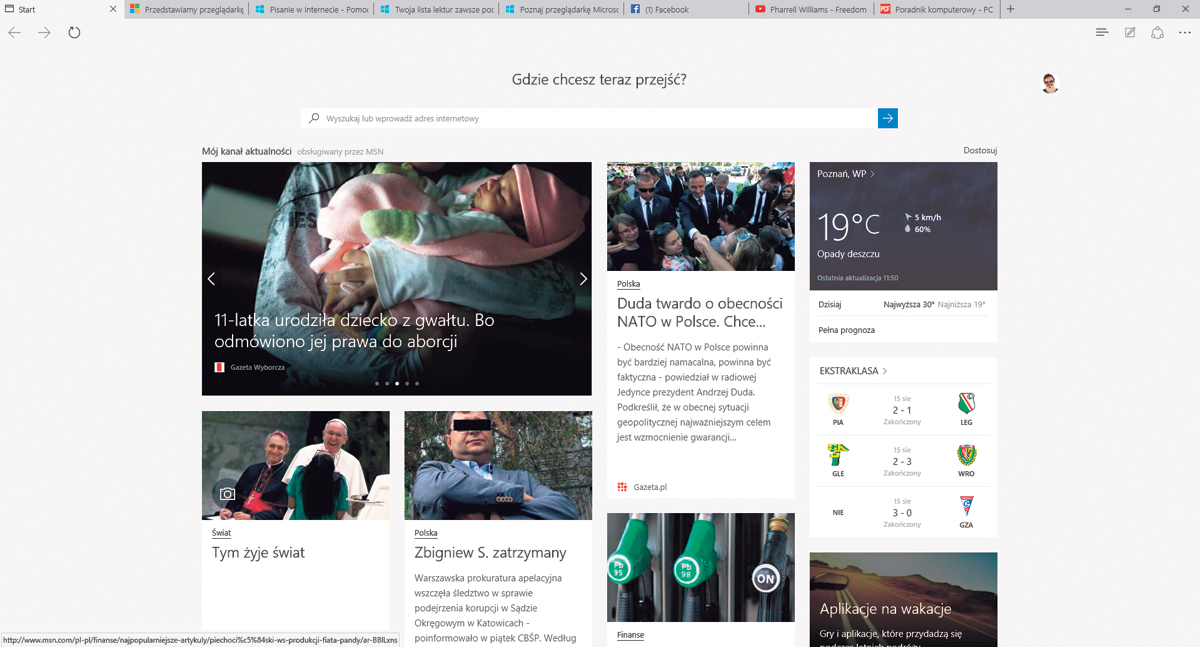This screenshot has height=647, width=1200.
Task: Open a new tab with plus icon
Action: click(1011, 9)
